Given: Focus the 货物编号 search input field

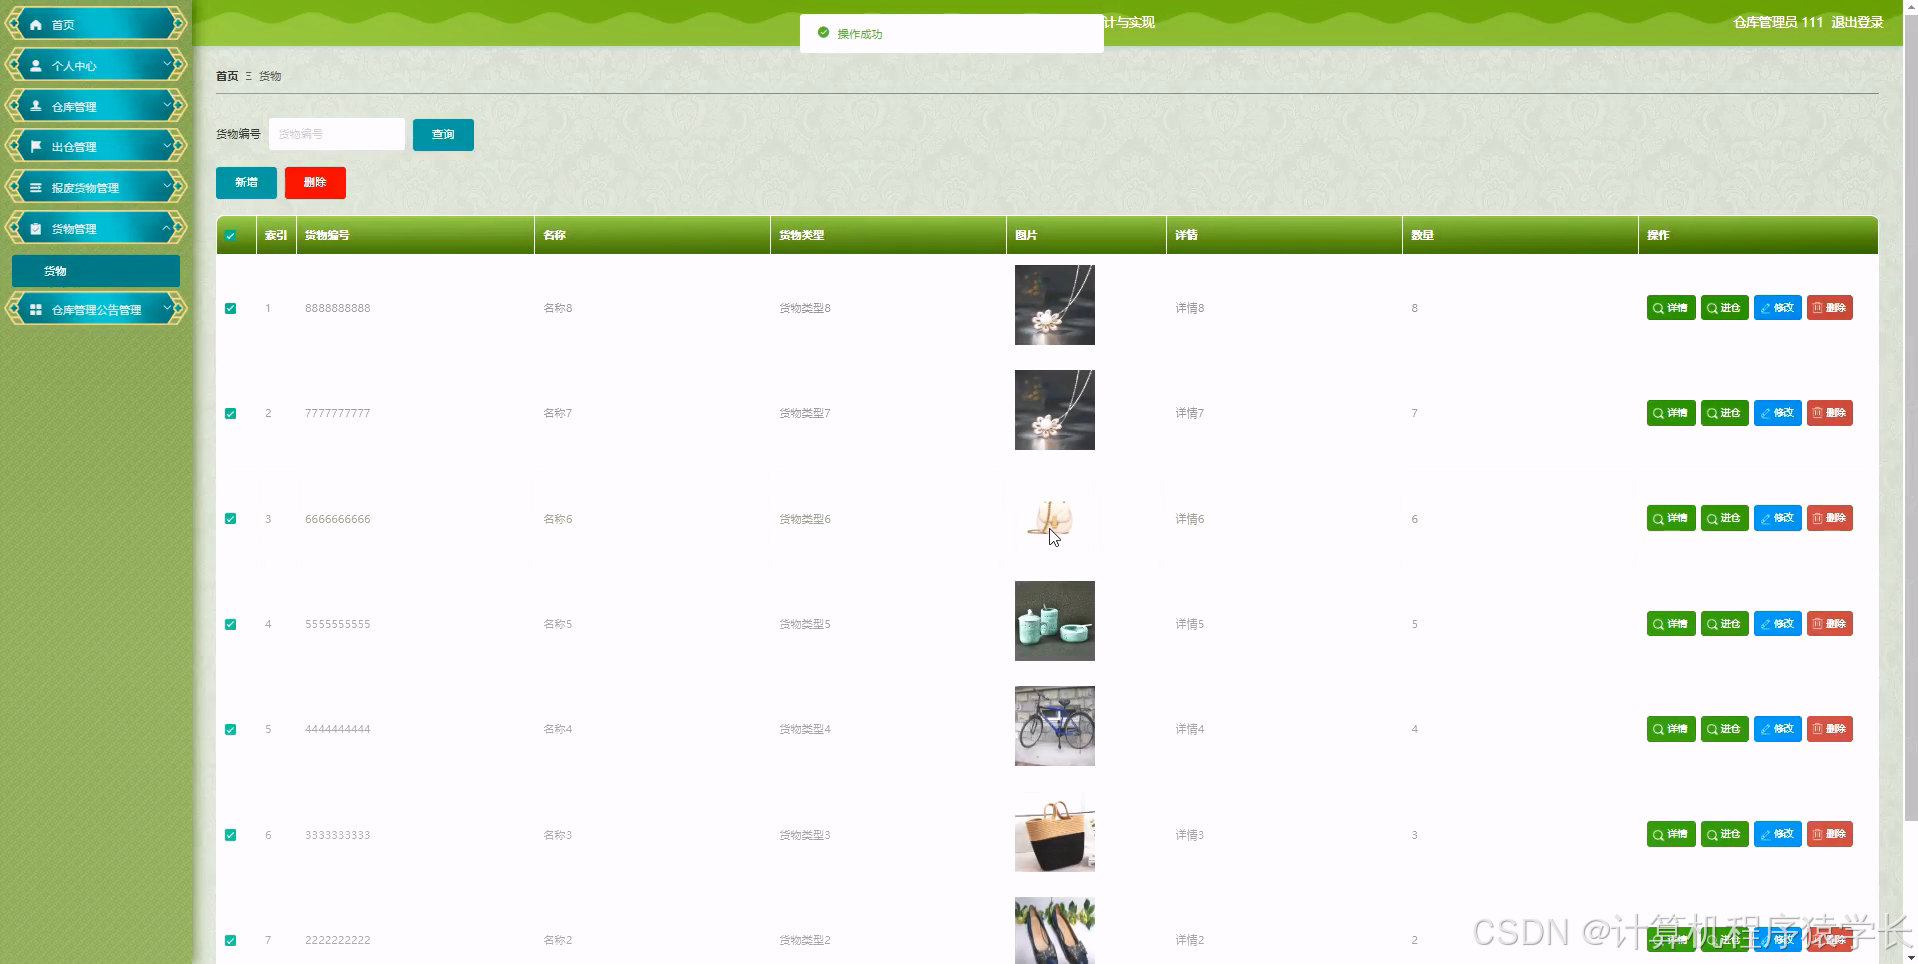Looking at the screenshot, I should 337,134.
